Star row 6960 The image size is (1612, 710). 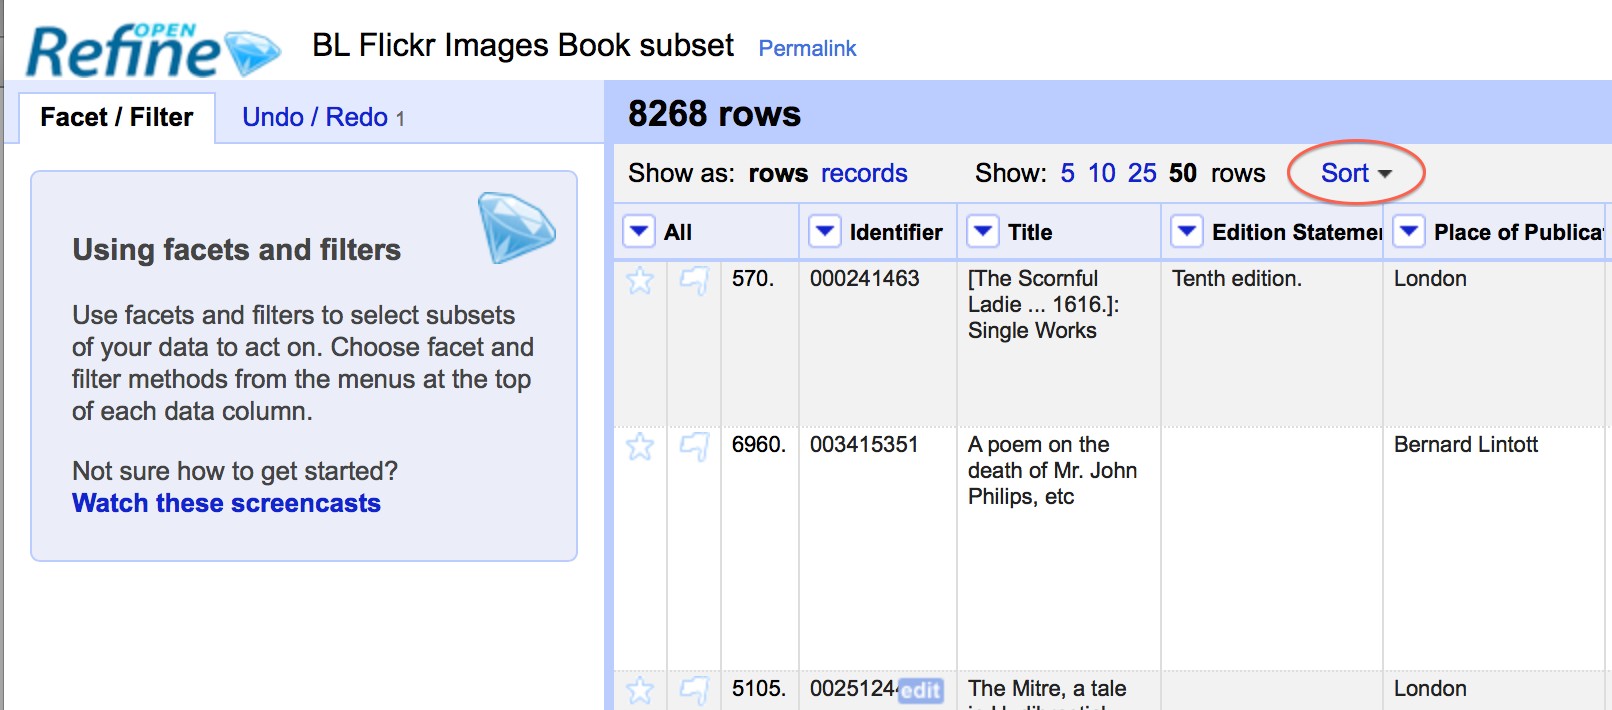coord(640,446)
